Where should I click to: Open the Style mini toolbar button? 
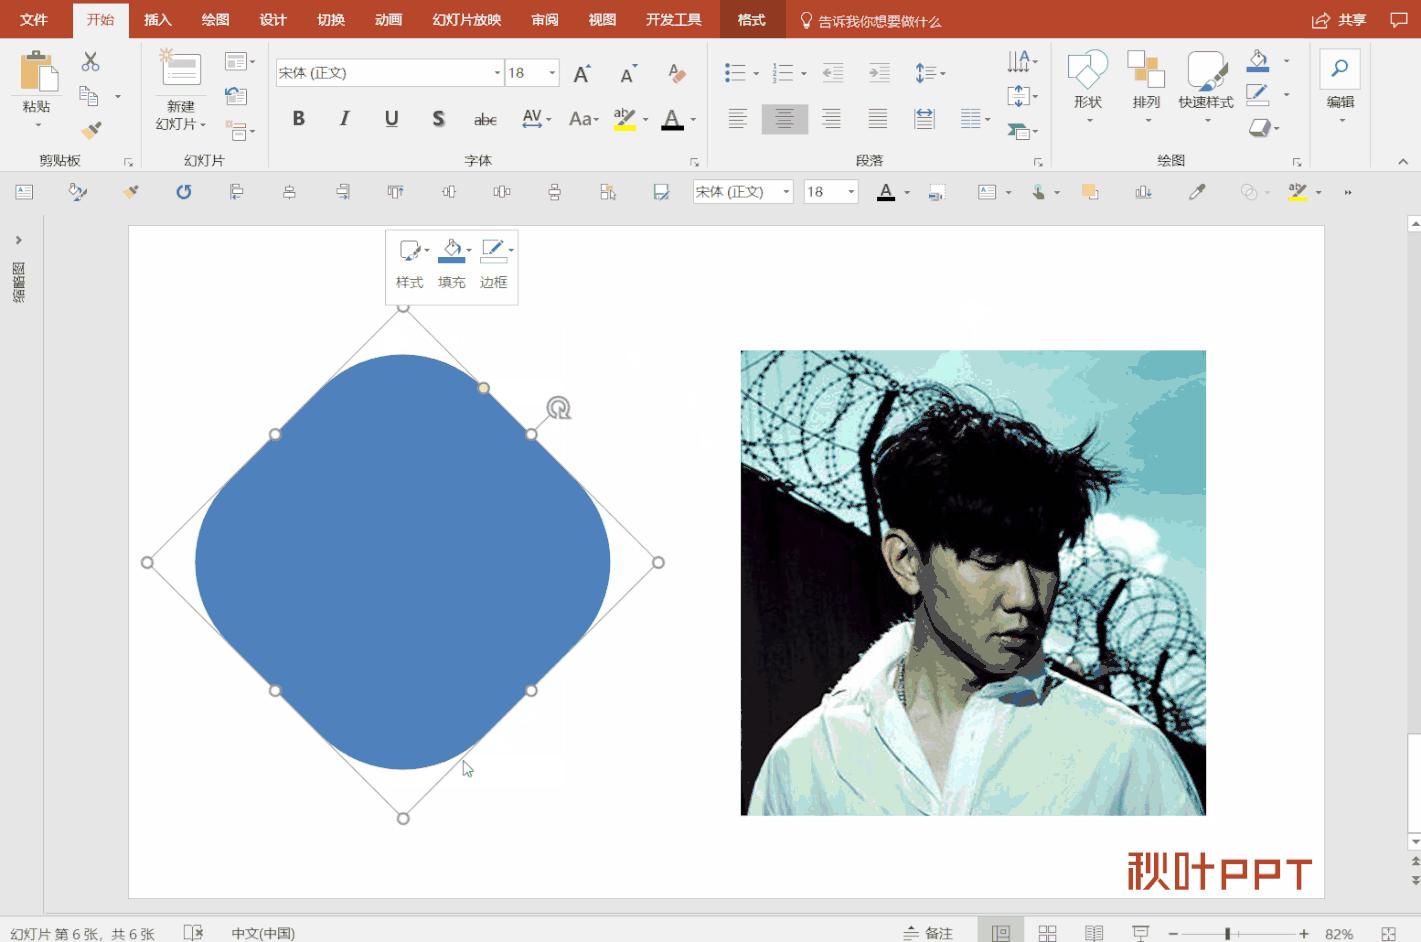410,265
